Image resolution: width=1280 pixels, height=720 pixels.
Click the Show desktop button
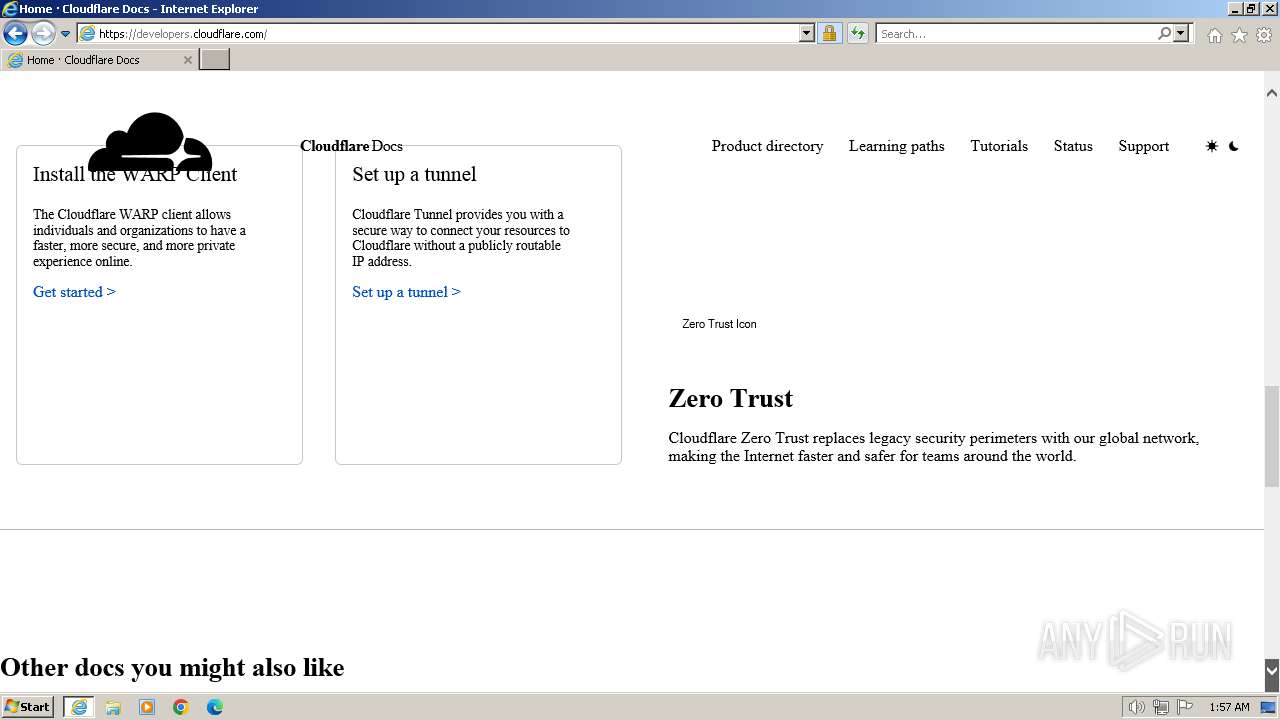(1269, 707)
